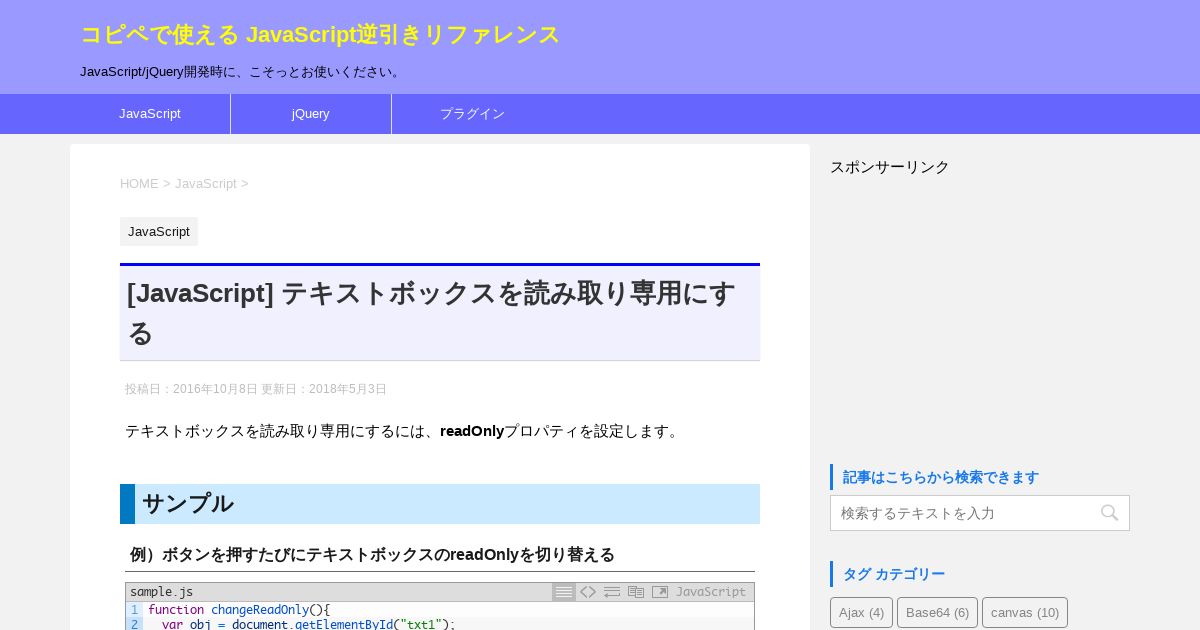1200x630 pixels.
Task: Toggle line wrap icon in code block
Action: click(612, 592)
